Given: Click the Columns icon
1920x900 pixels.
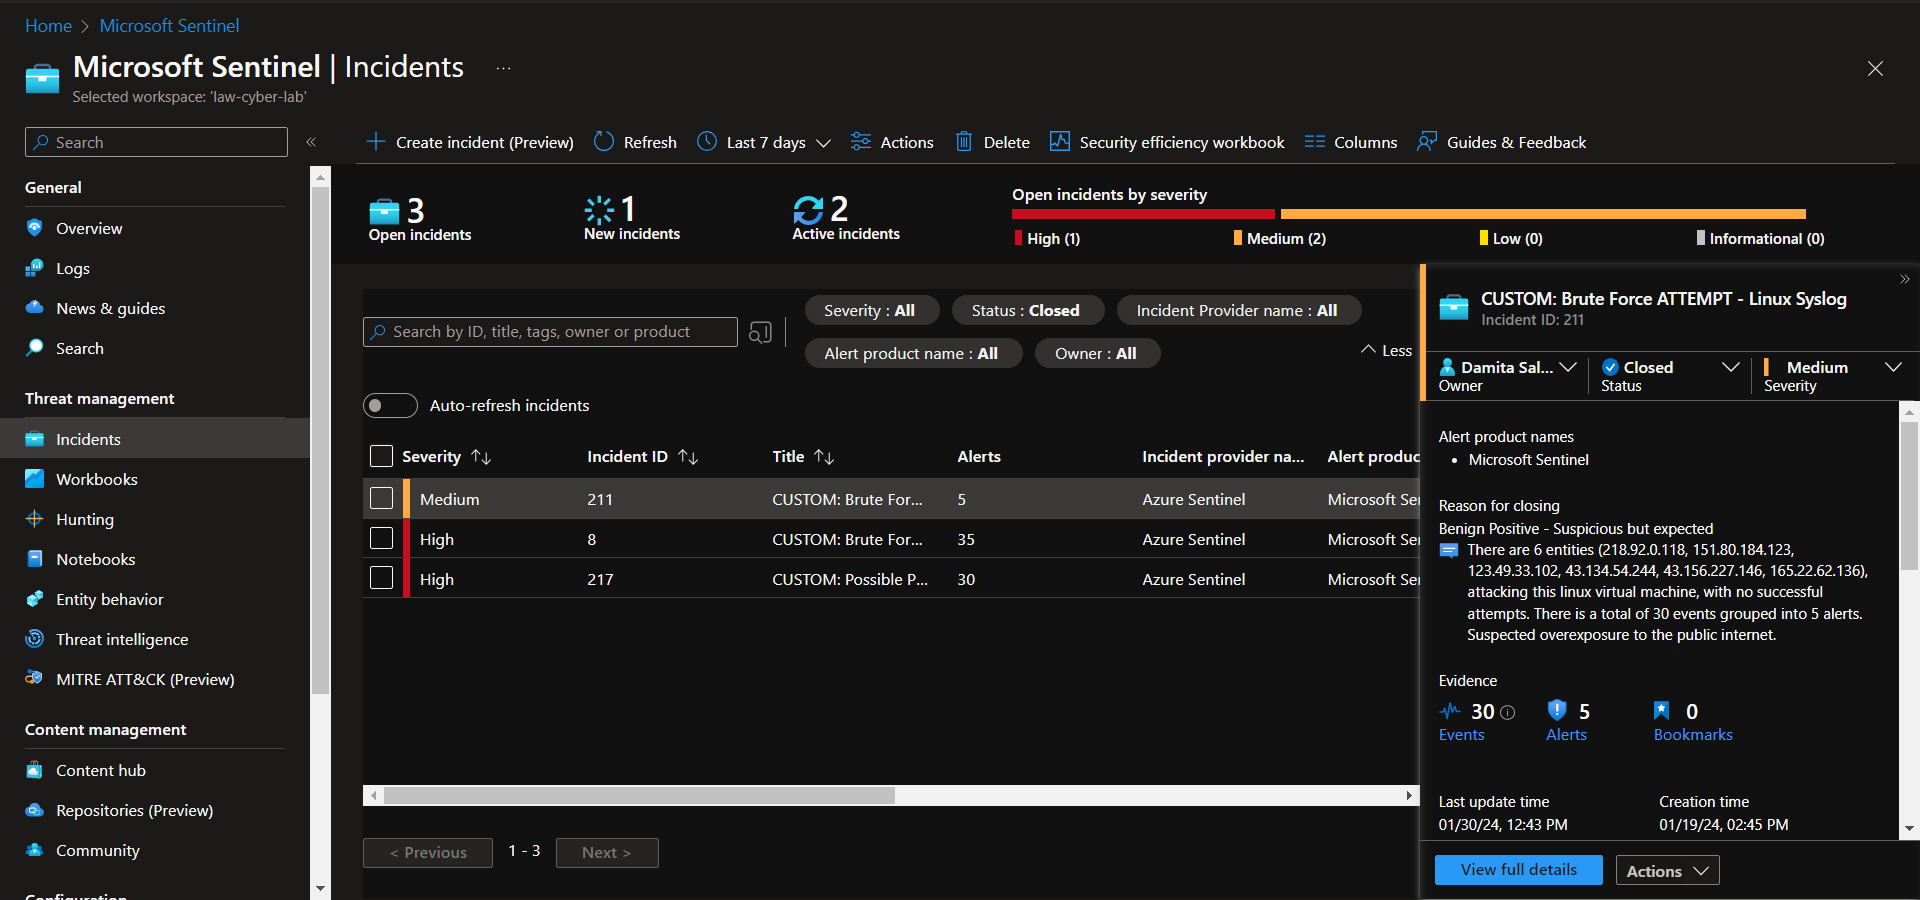Looking at the screenshot, I should point(1315,142).
